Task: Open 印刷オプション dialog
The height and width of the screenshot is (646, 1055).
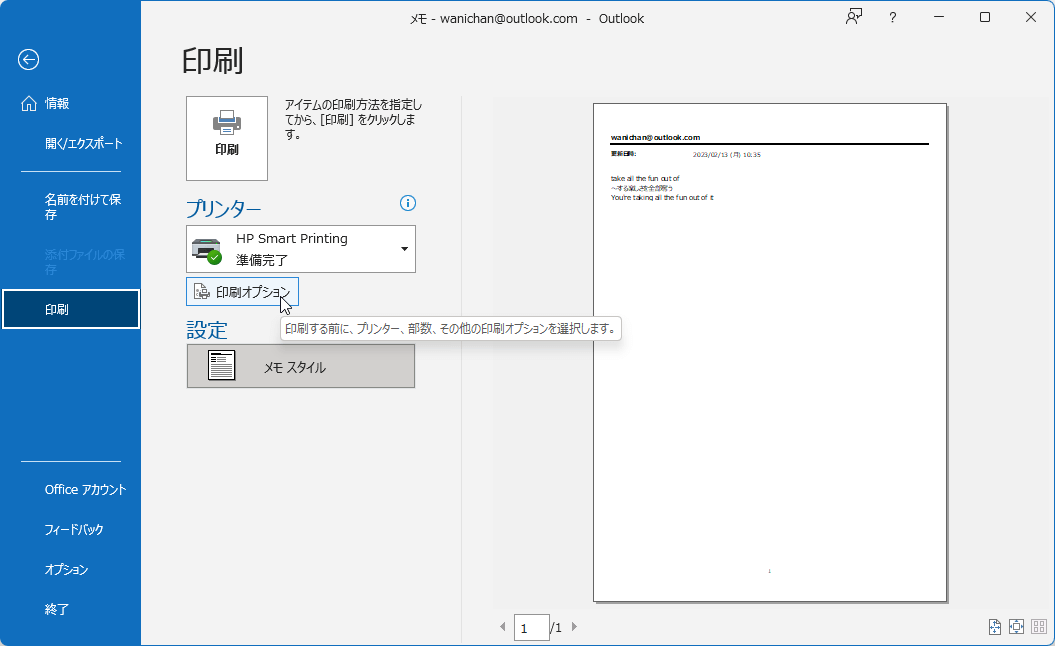Action: tap(242, 291)
